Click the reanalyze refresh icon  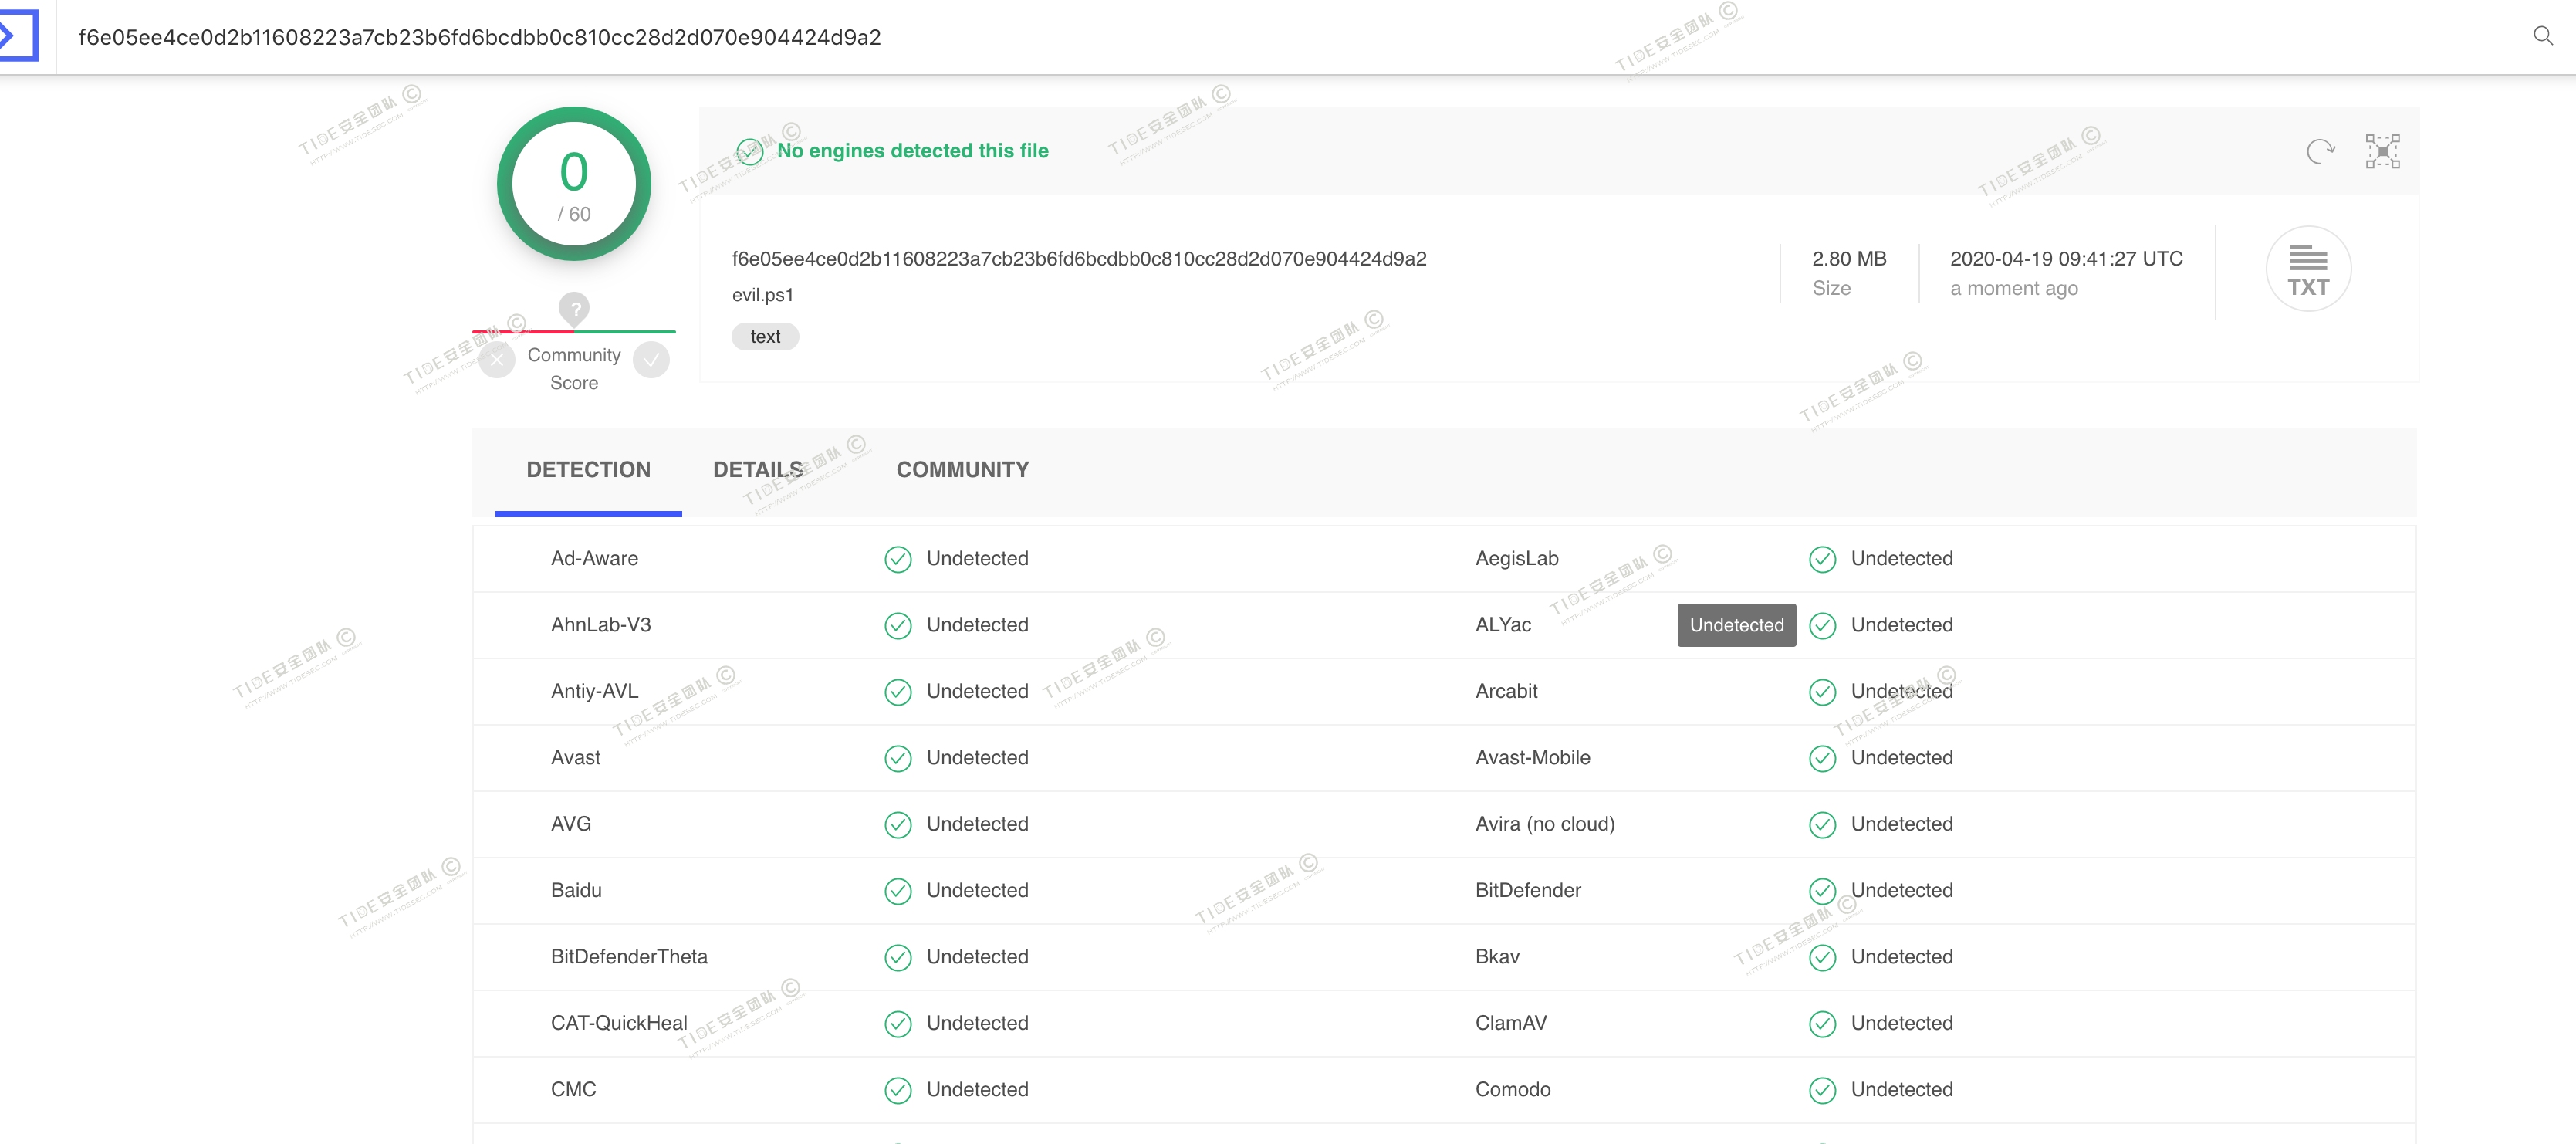[x=2319, y=151]
